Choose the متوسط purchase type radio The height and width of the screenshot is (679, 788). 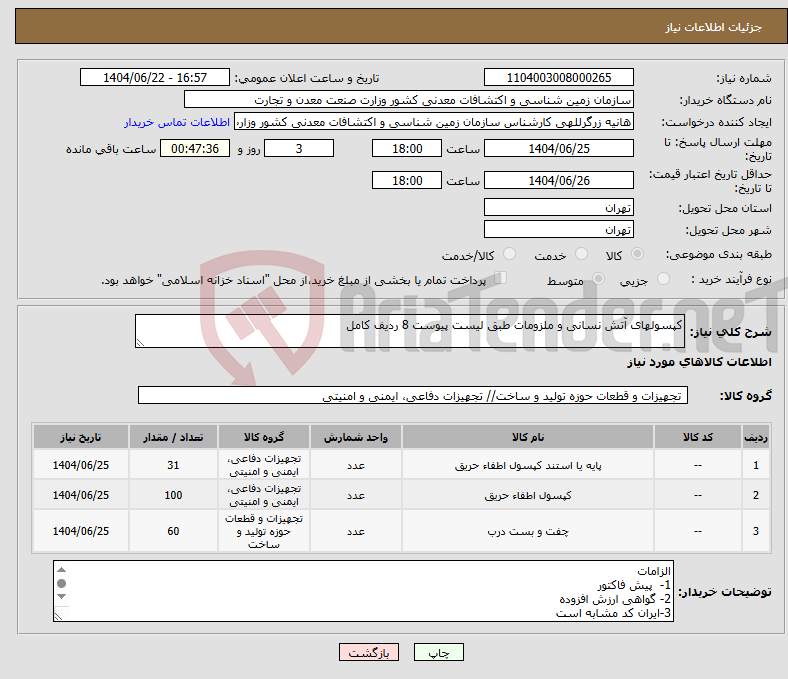pyautogui.click(x=598, y=278)
